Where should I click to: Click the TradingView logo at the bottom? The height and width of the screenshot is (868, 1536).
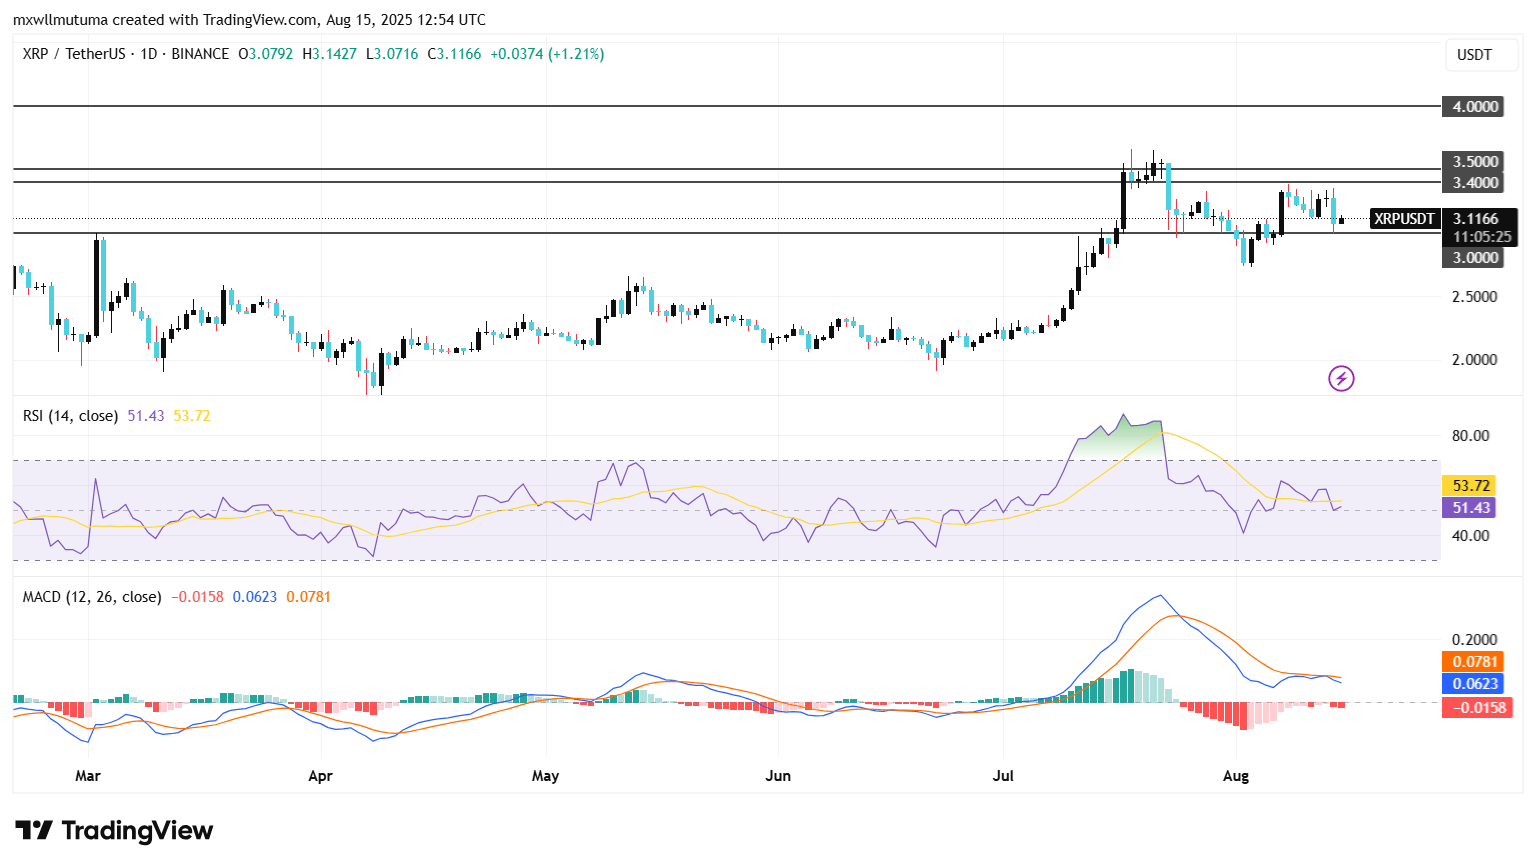point(114,831)
